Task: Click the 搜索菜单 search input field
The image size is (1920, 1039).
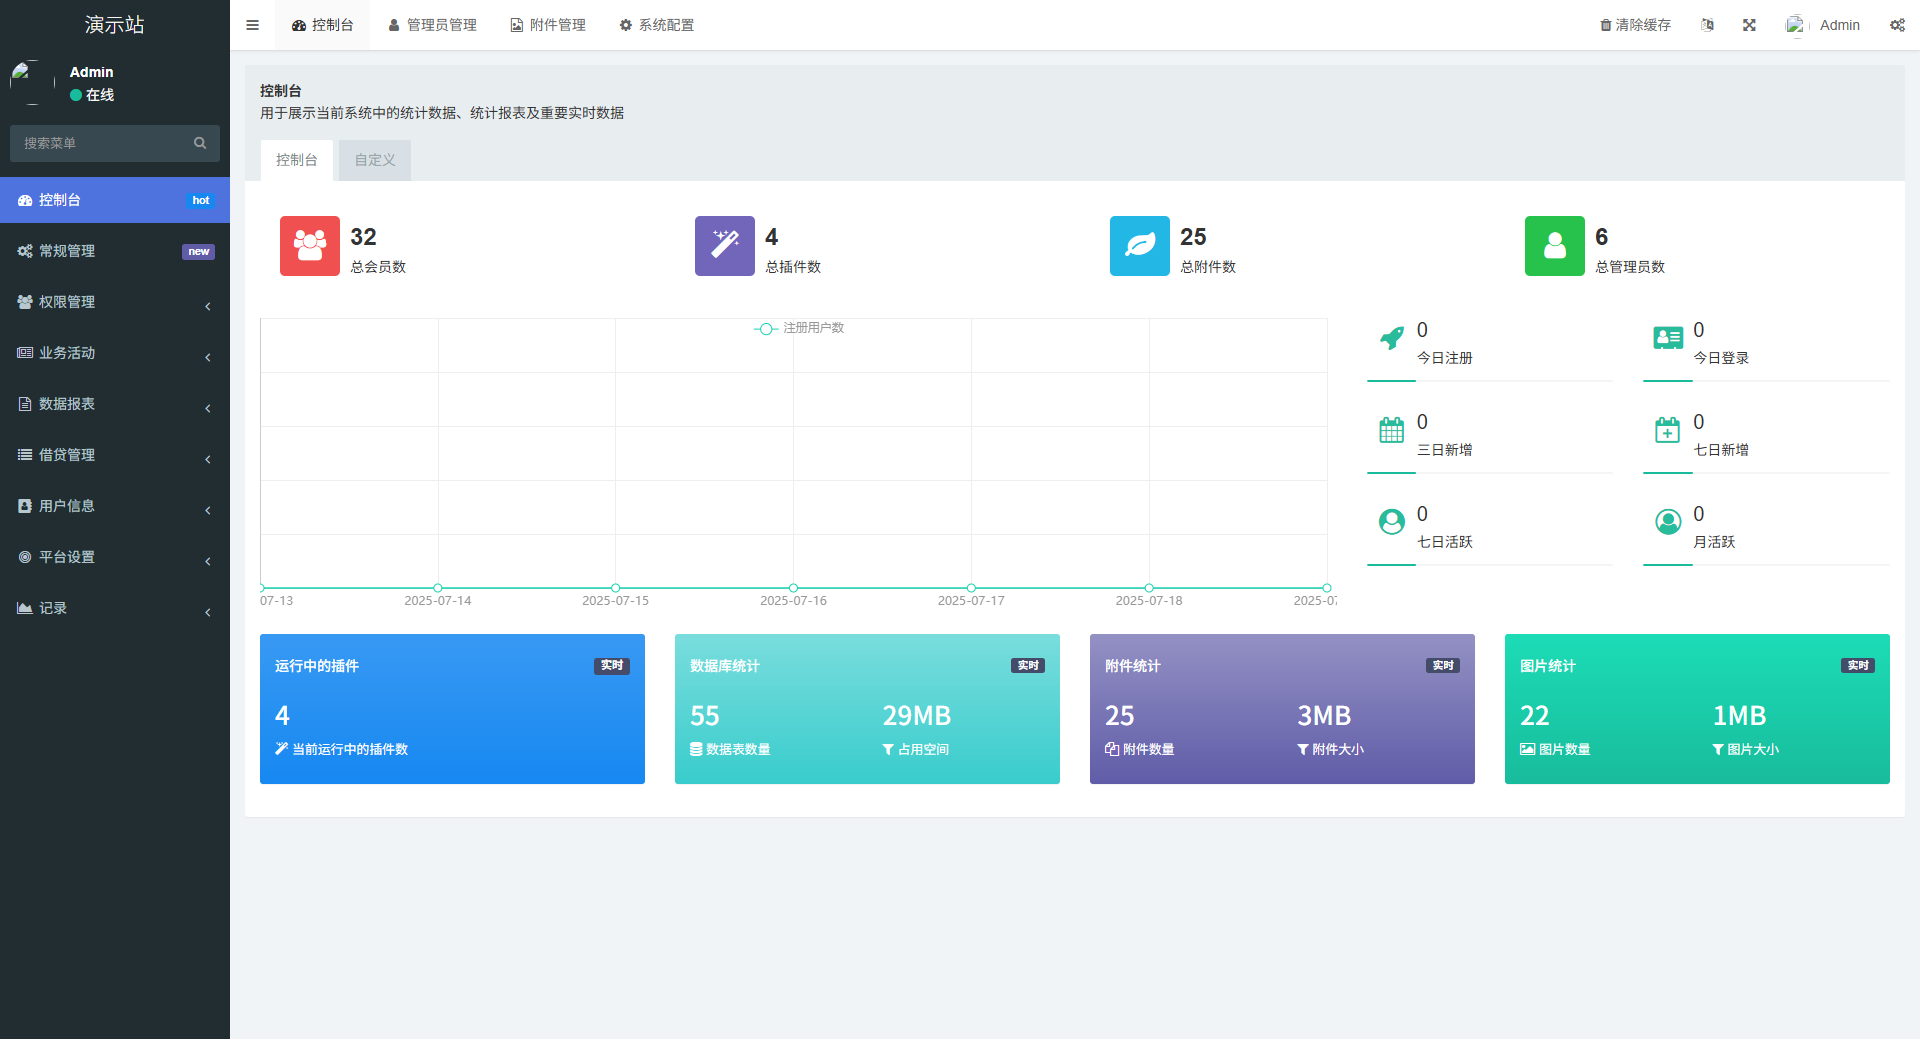Action: 100,143
